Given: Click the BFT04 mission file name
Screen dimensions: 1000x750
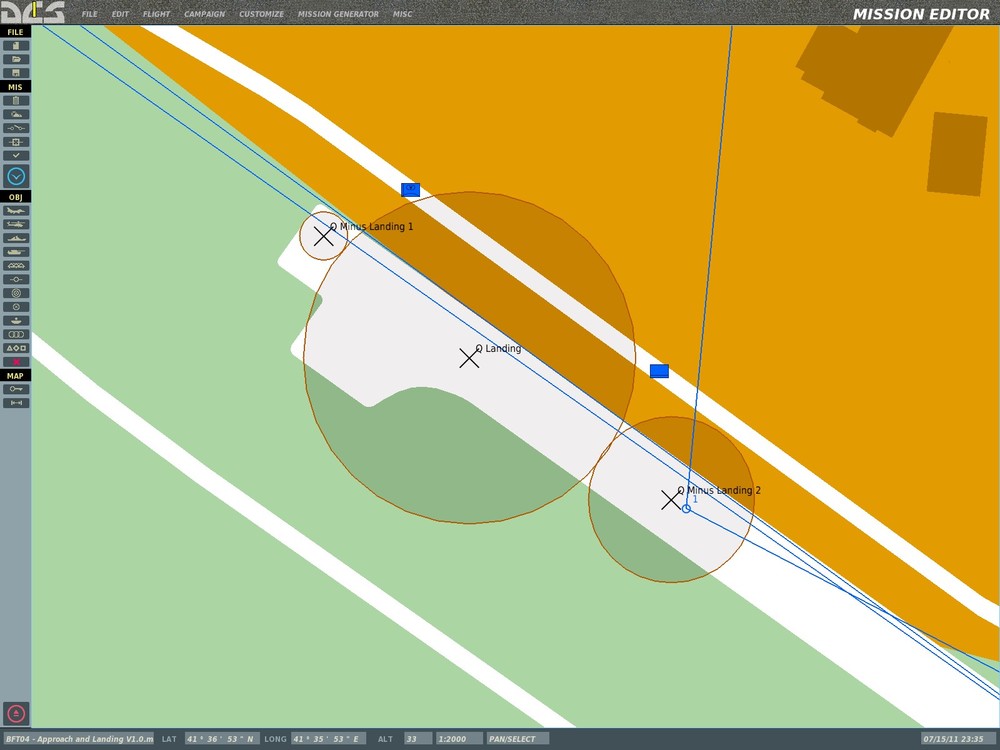Looking at the screenshot, I should pyautogui.click(x=79, y=739).
